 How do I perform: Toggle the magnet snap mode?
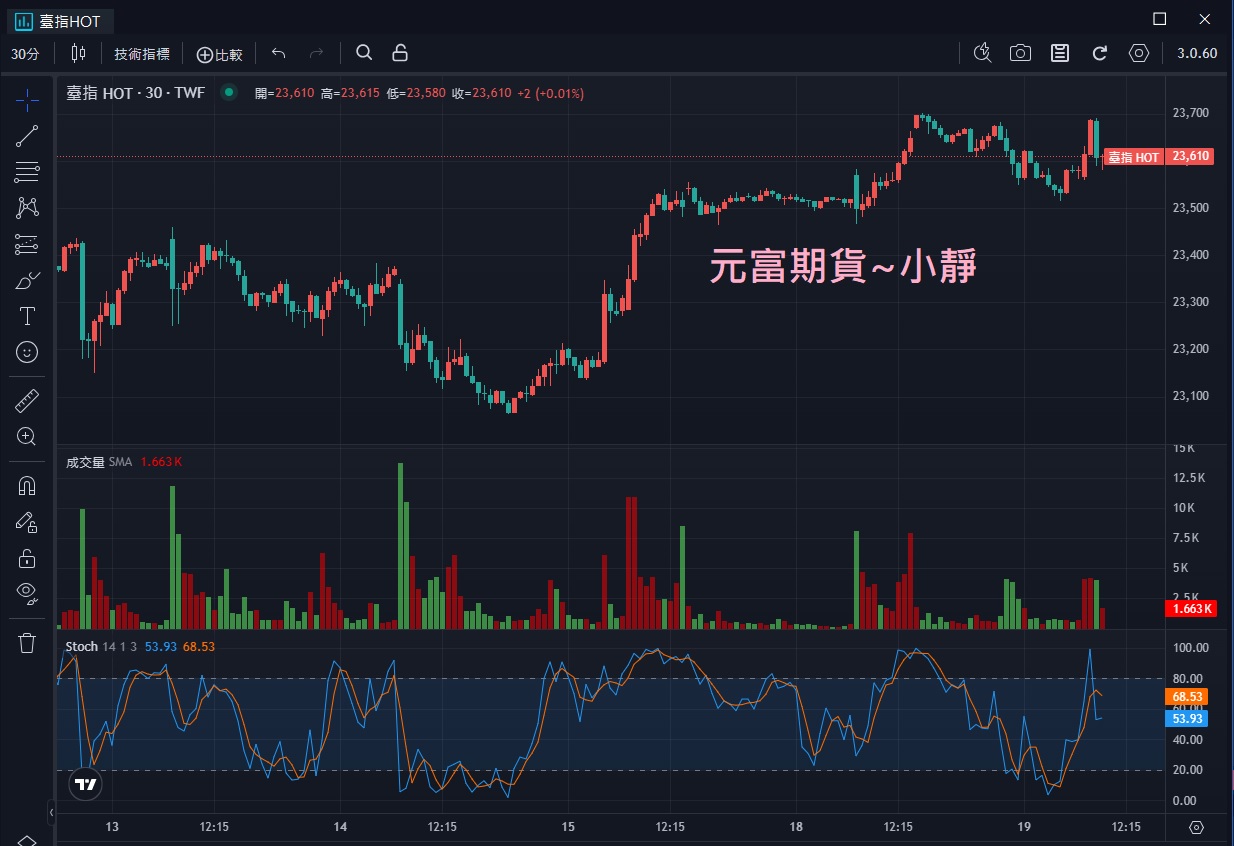click(27, 486)
